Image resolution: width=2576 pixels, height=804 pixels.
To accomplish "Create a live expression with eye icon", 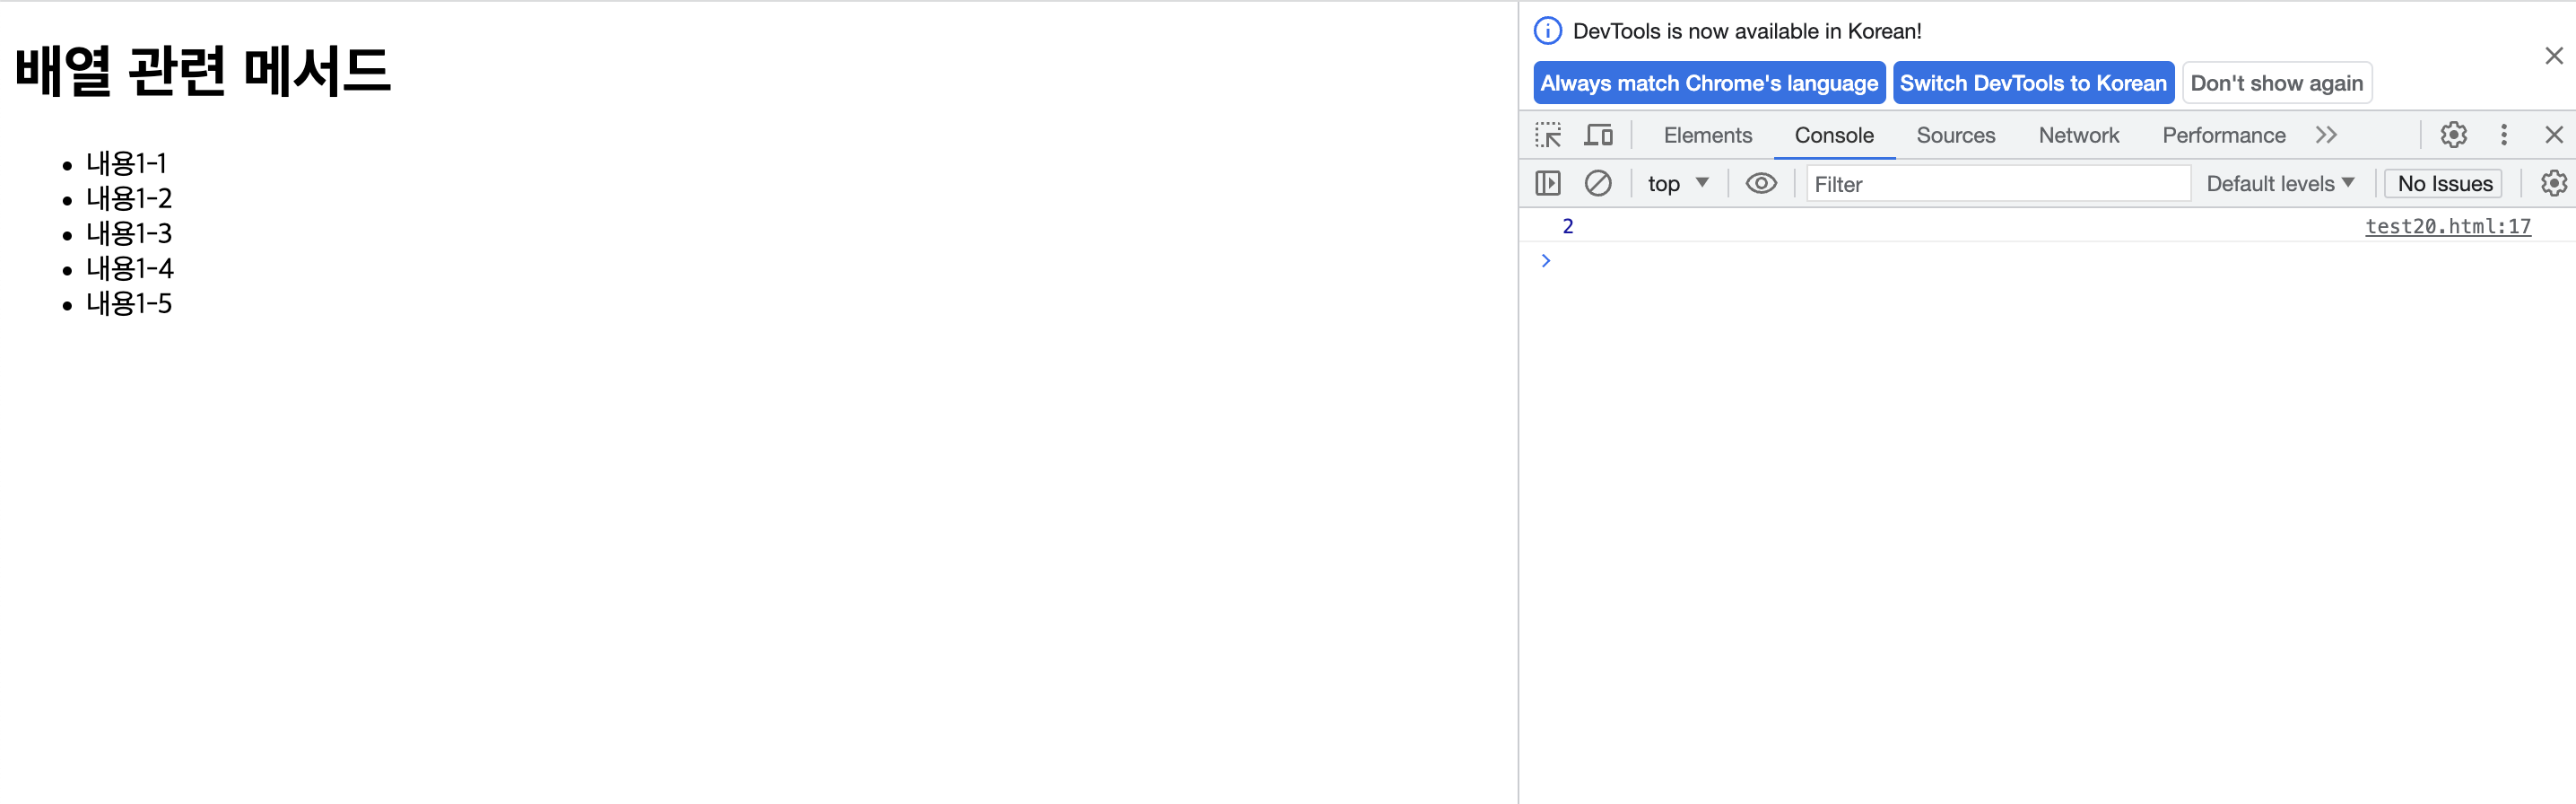I will 1761,183.
